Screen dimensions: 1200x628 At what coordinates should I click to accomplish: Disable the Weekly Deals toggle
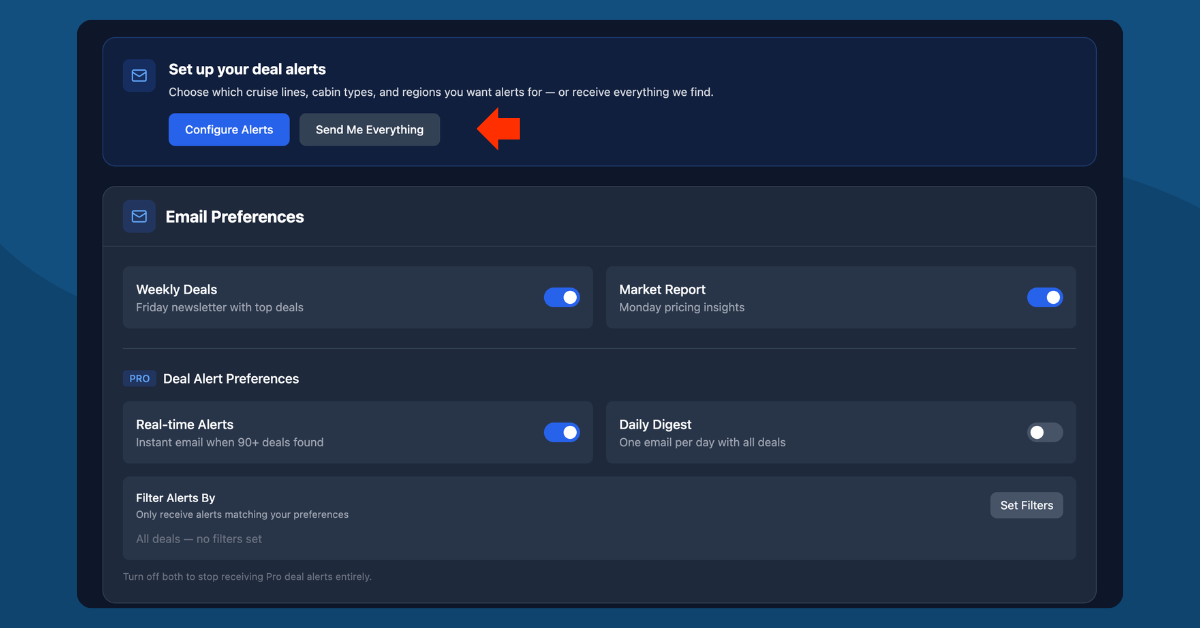click(562, 297)
